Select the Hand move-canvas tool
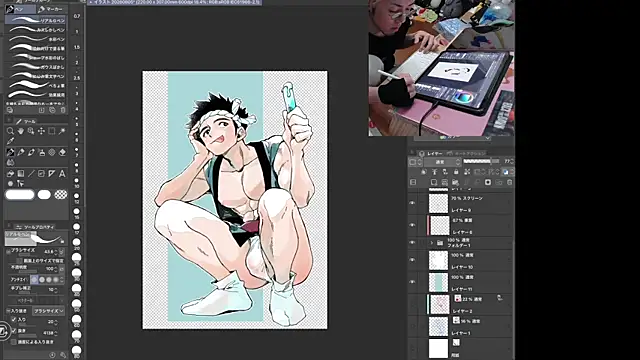Screen dimensions: 640x360 pyautogui.click(x=21, y=131)
